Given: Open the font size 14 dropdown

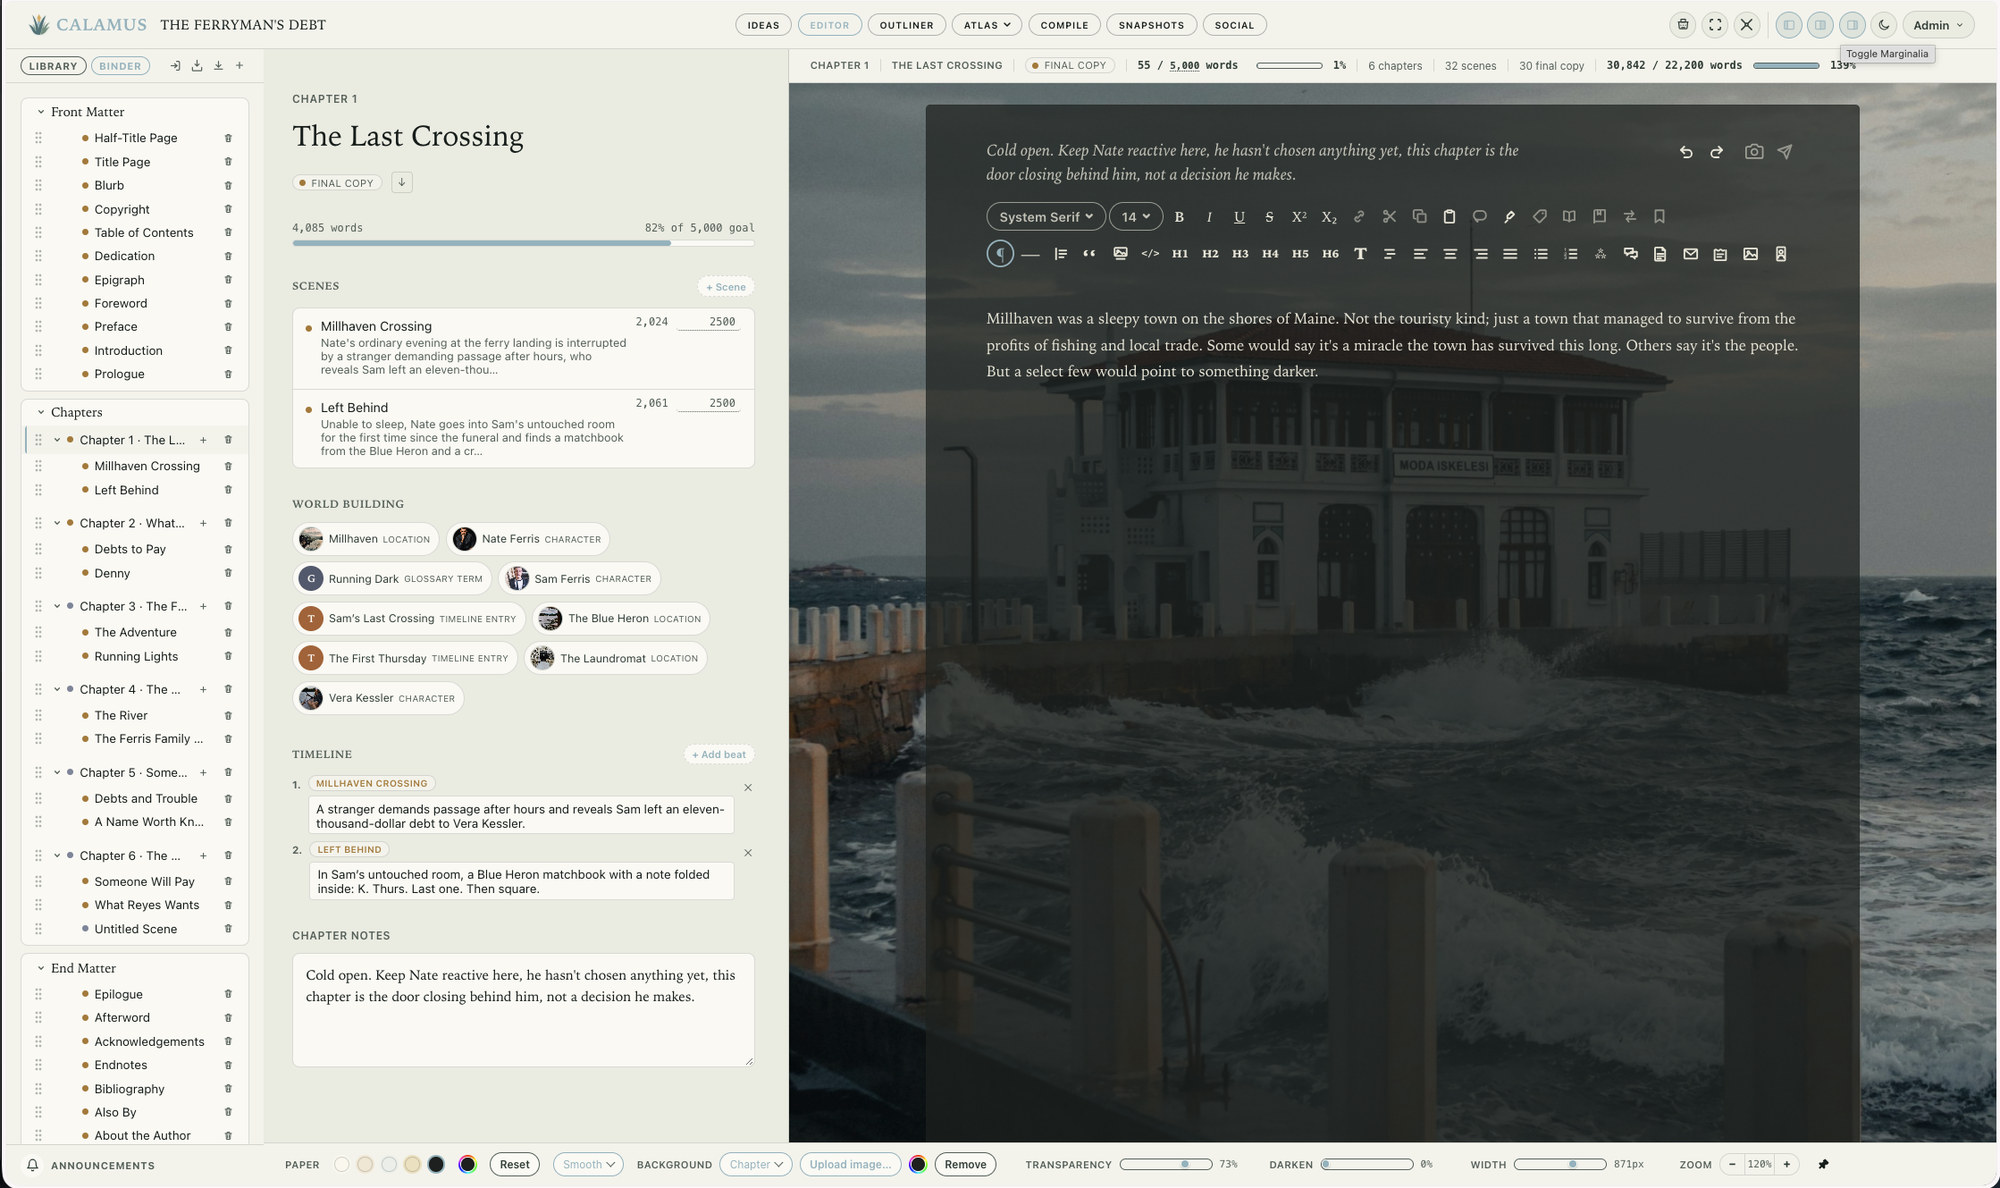Looking at the screenshot, I should point(1136,217).
